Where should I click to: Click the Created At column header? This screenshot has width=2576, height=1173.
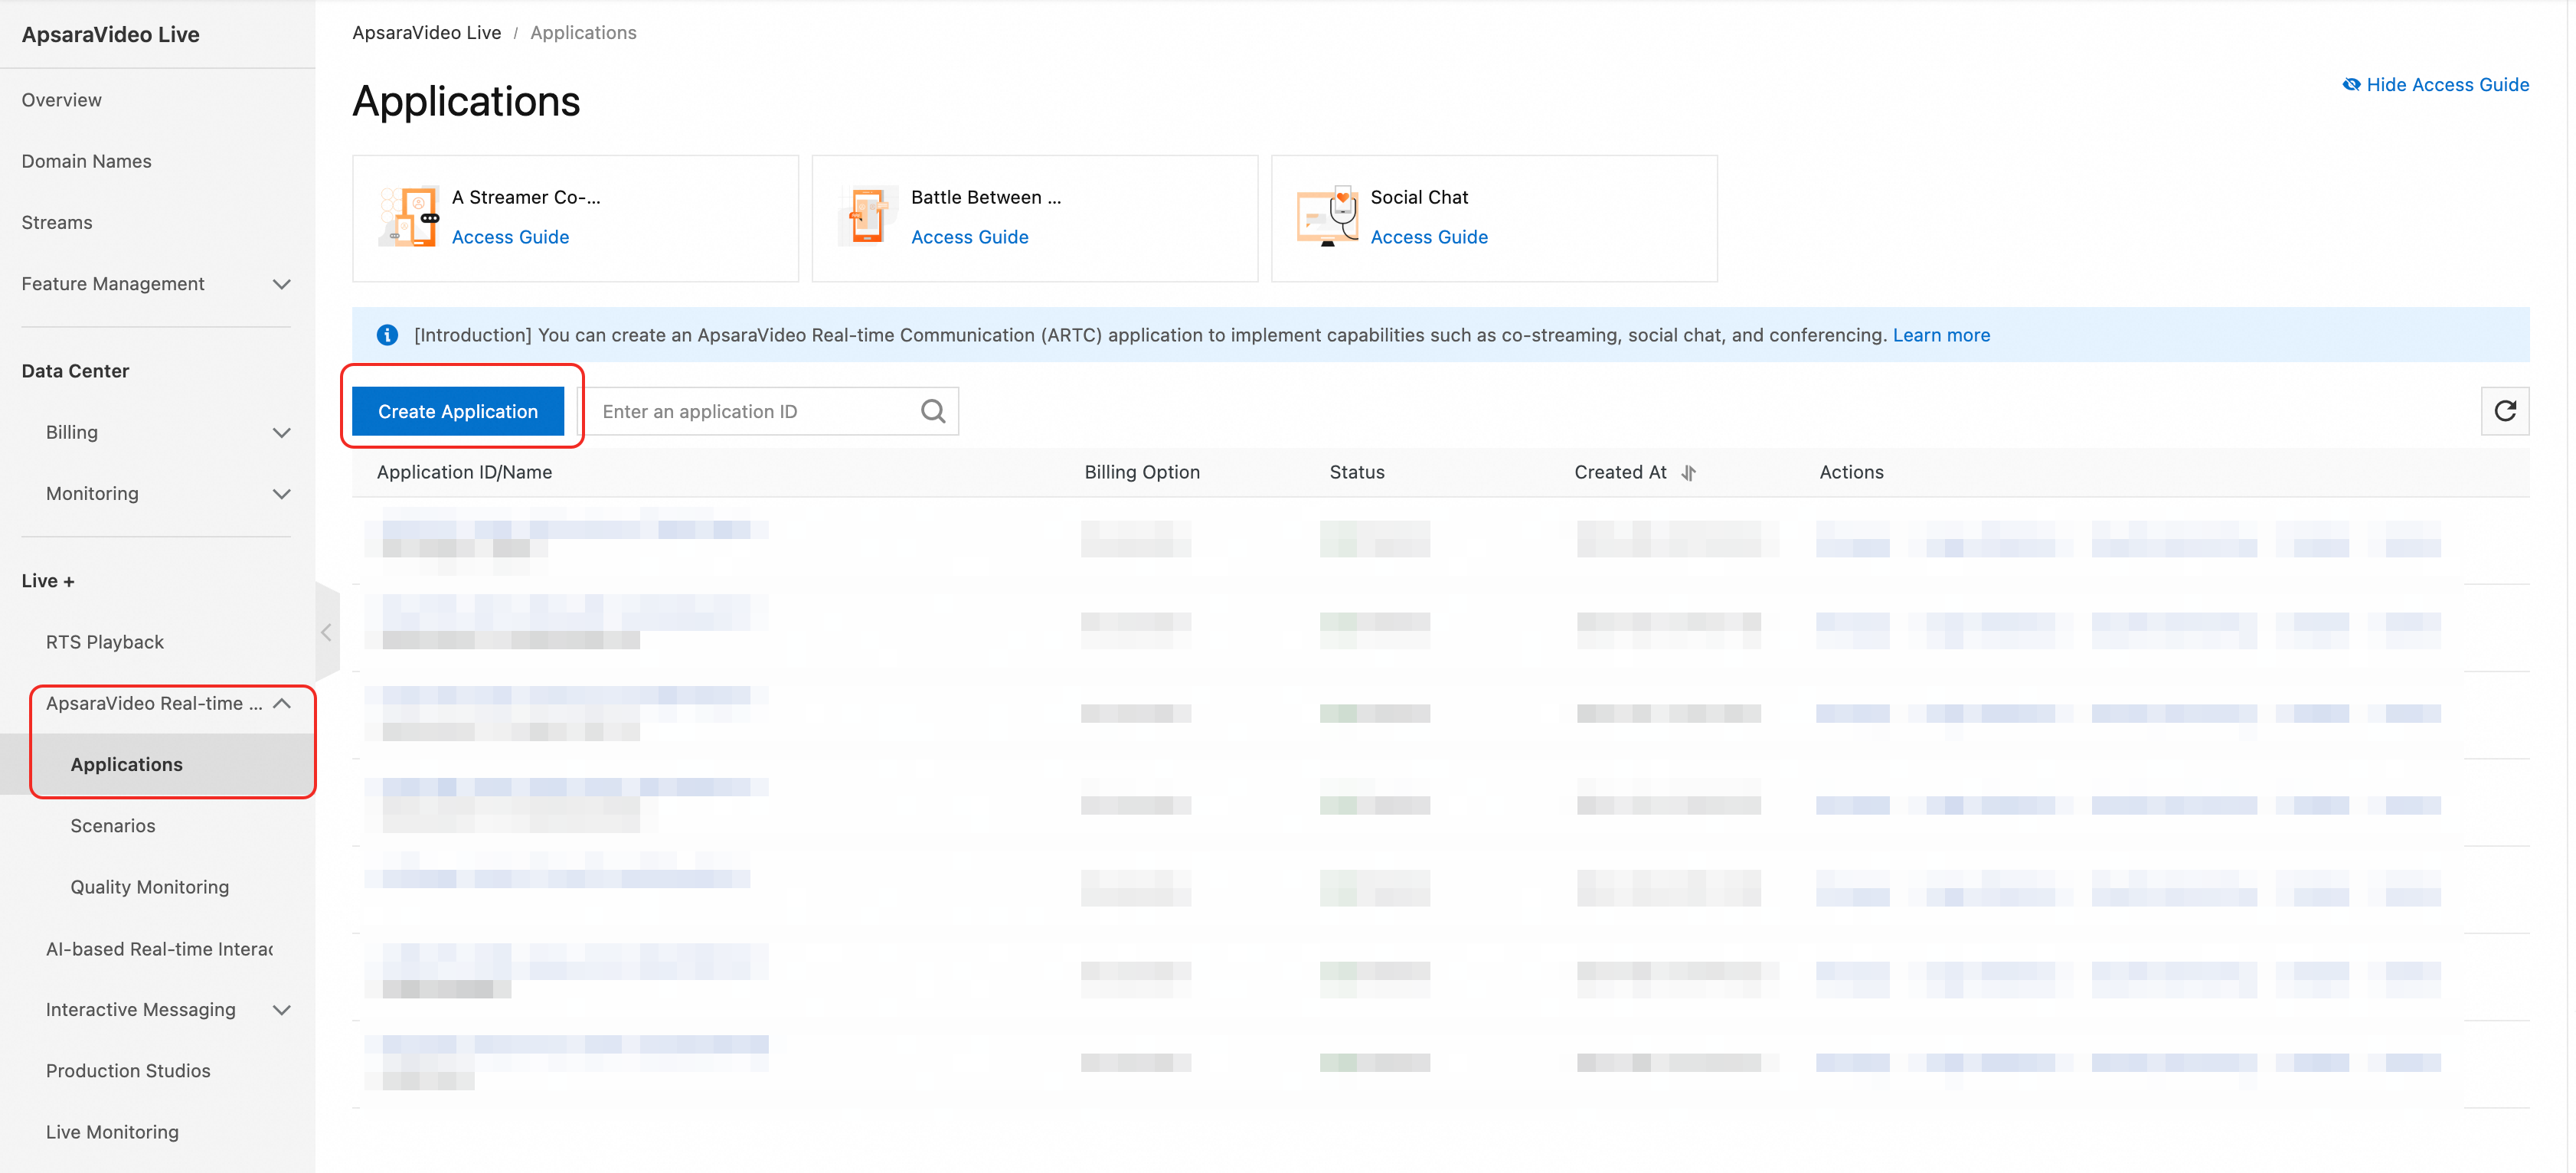(x=1620, y=473)
